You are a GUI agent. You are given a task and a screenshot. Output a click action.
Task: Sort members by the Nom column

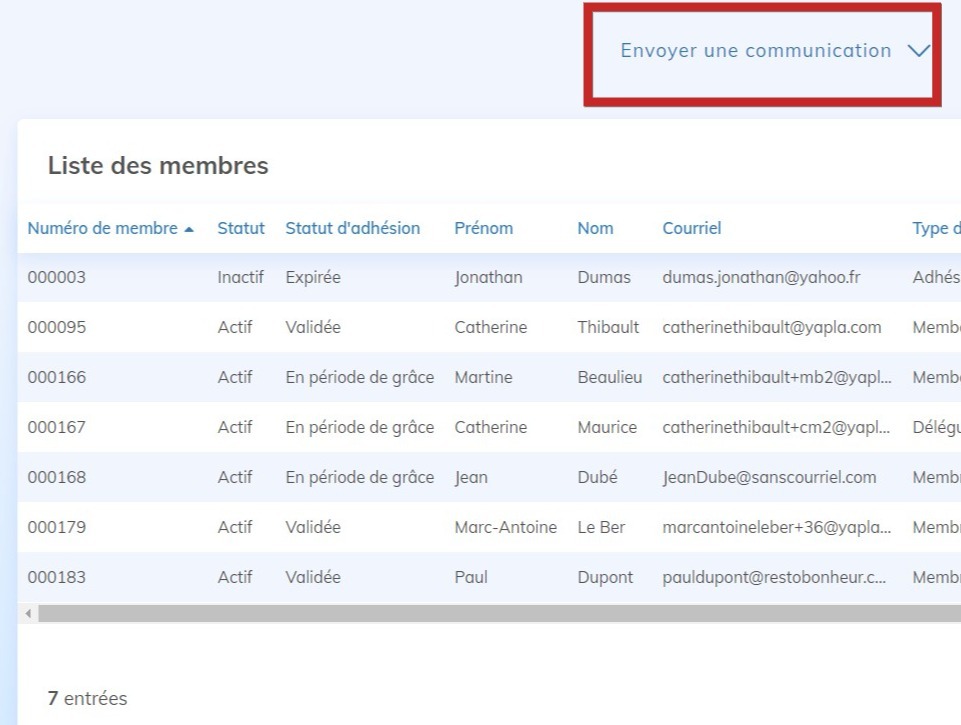(595, 228)
